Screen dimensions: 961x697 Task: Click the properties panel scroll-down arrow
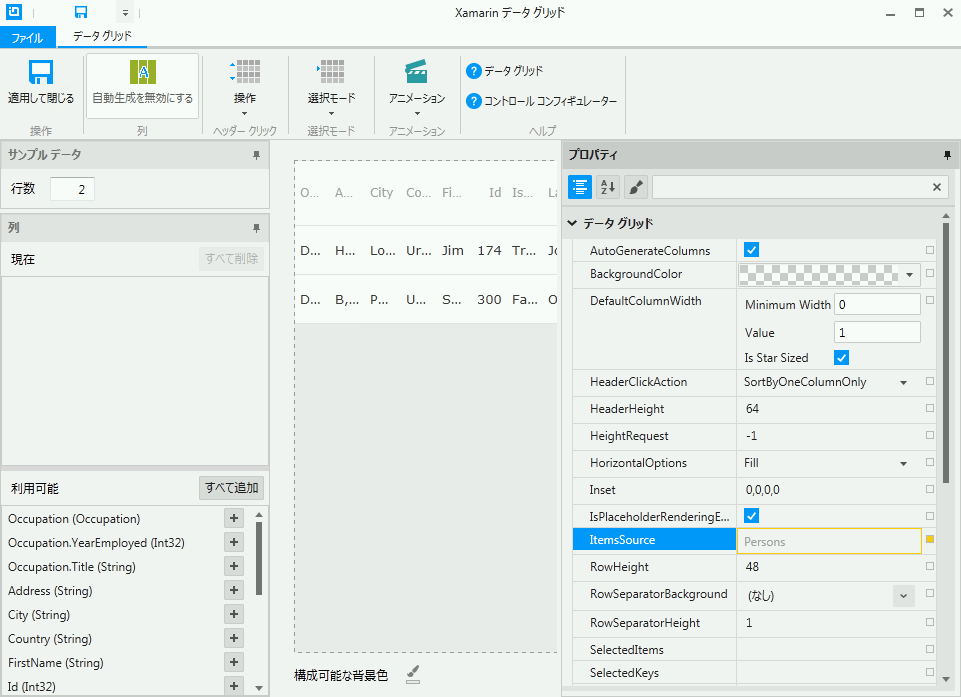coord(946,679)
